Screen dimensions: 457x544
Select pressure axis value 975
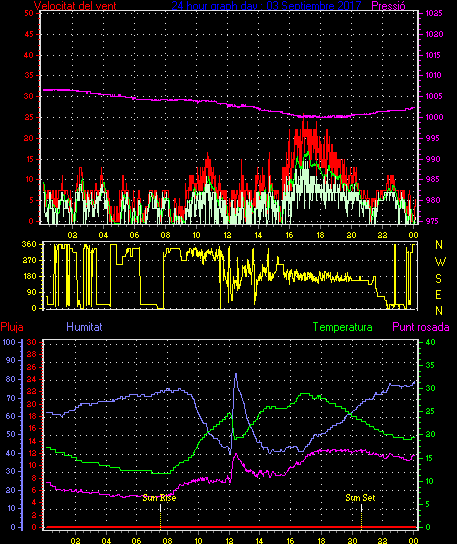point(432,221)
